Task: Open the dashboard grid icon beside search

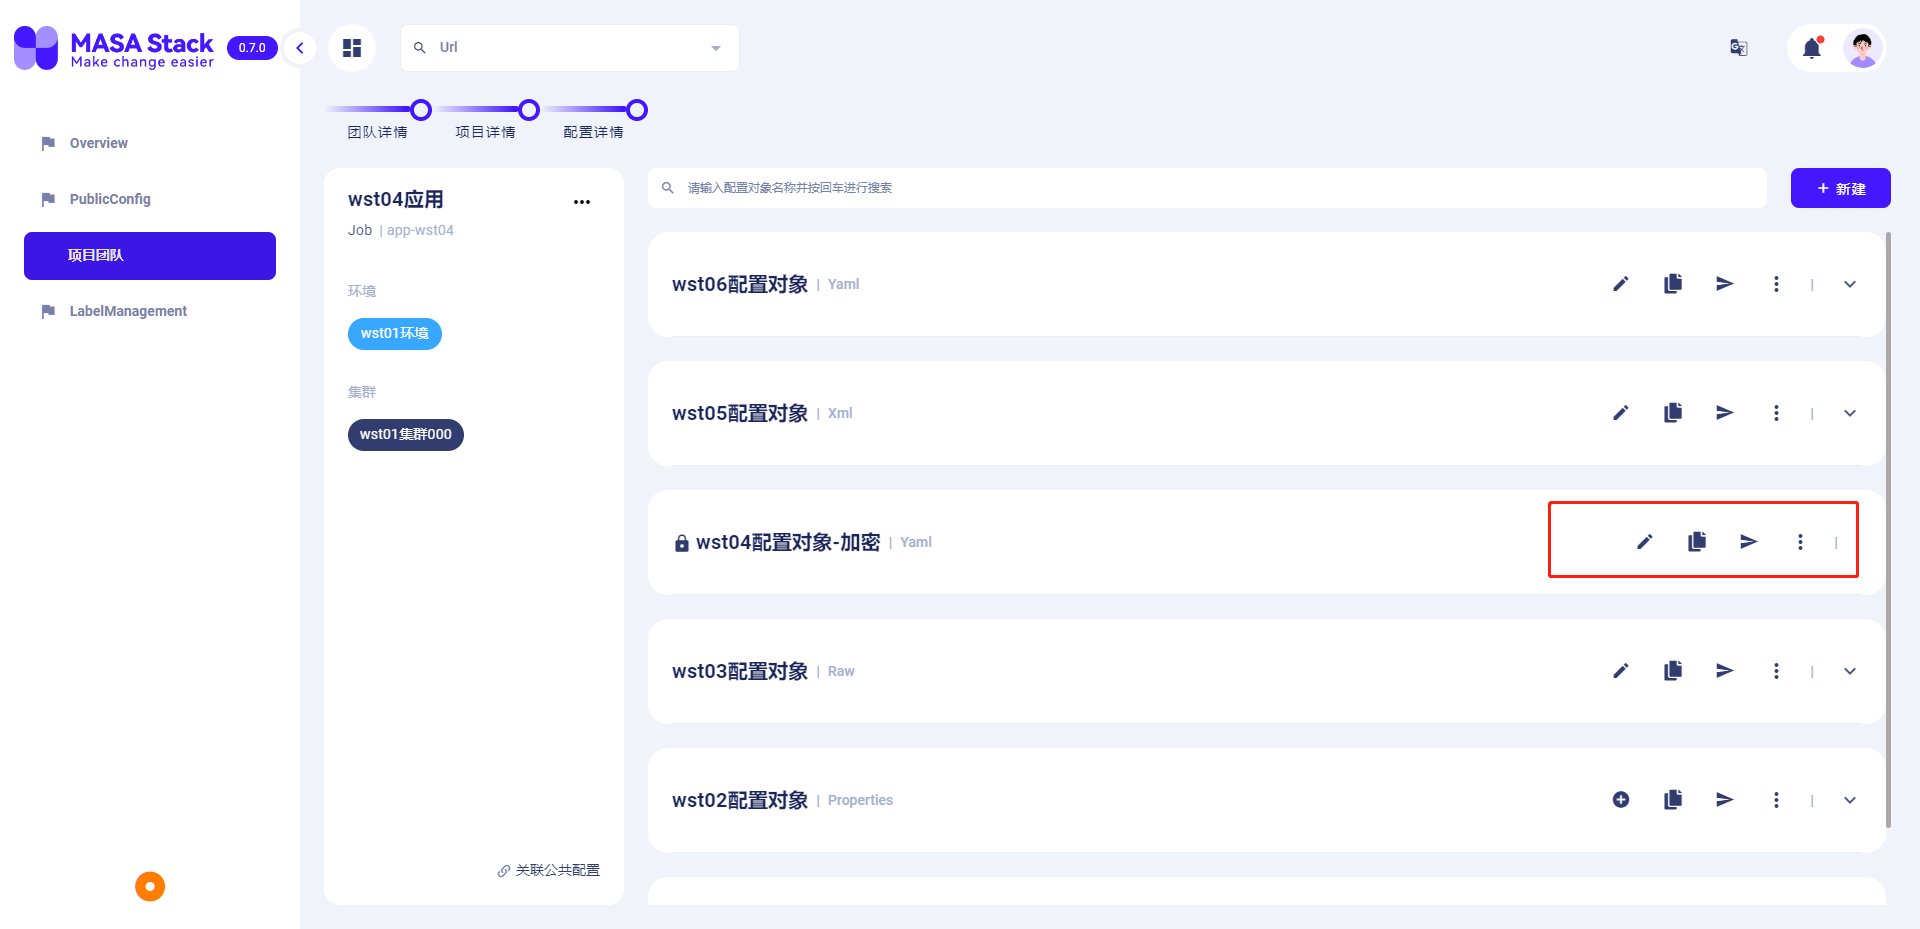Action: click(351, 47)
